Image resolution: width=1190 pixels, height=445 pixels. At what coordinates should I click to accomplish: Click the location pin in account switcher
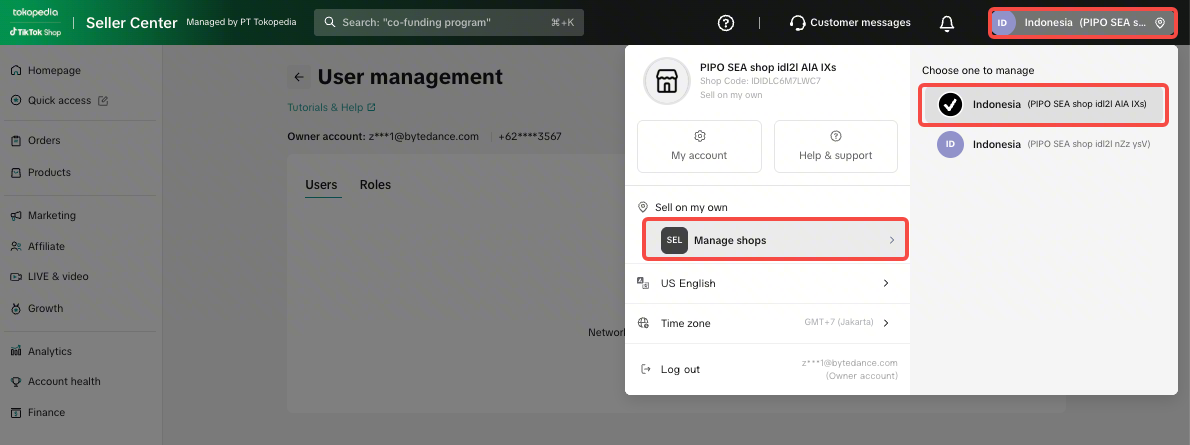1160,23
